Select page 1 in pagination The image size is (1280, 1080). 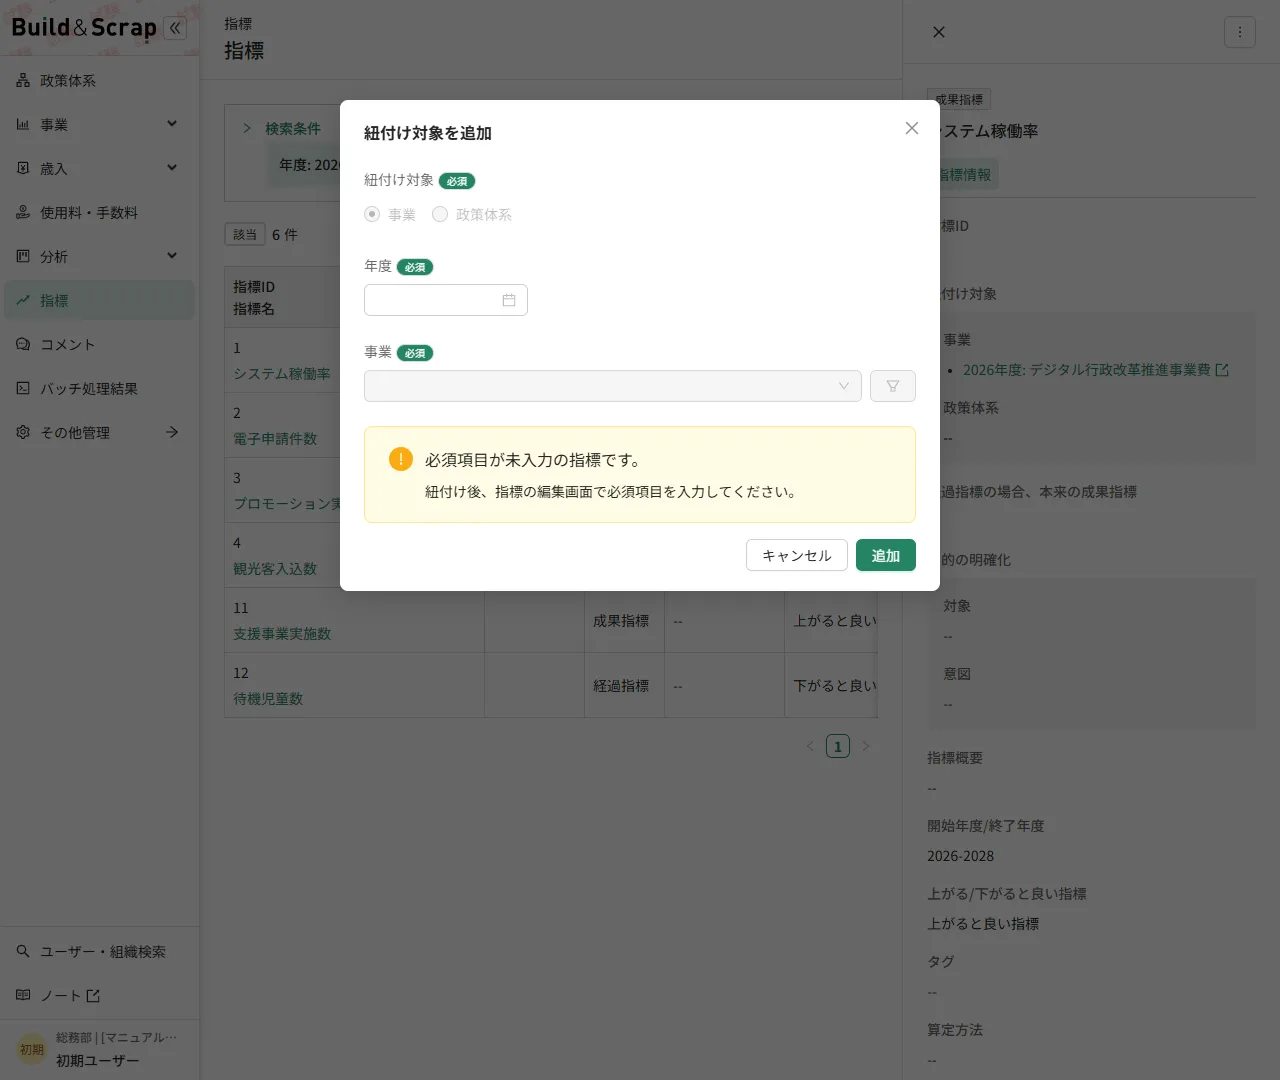coord(838,746)
